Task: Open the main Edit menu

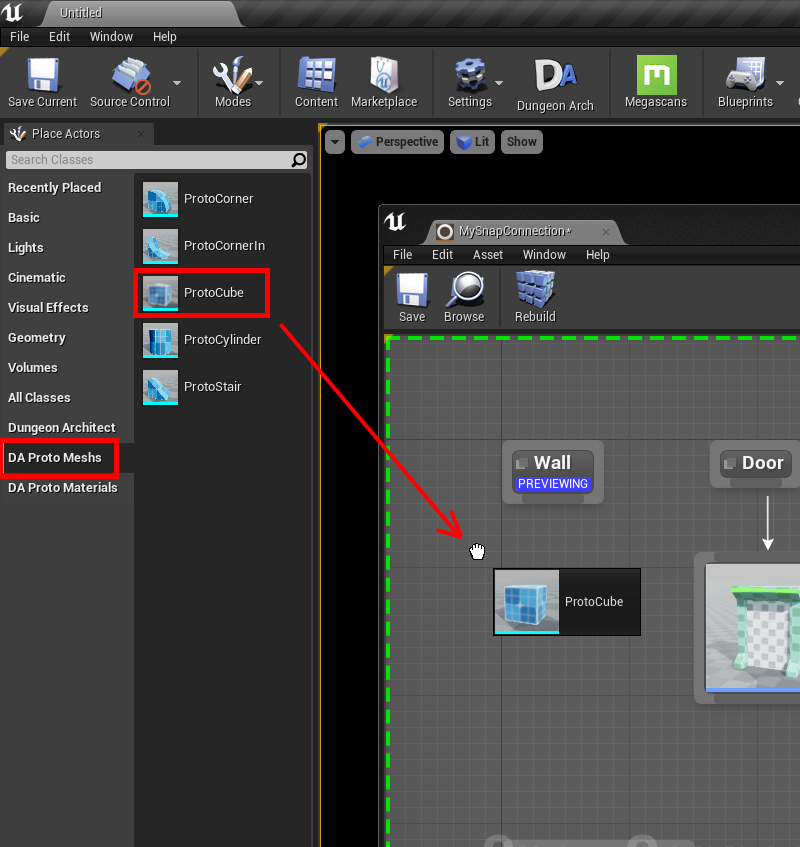Action: (59, 37)
